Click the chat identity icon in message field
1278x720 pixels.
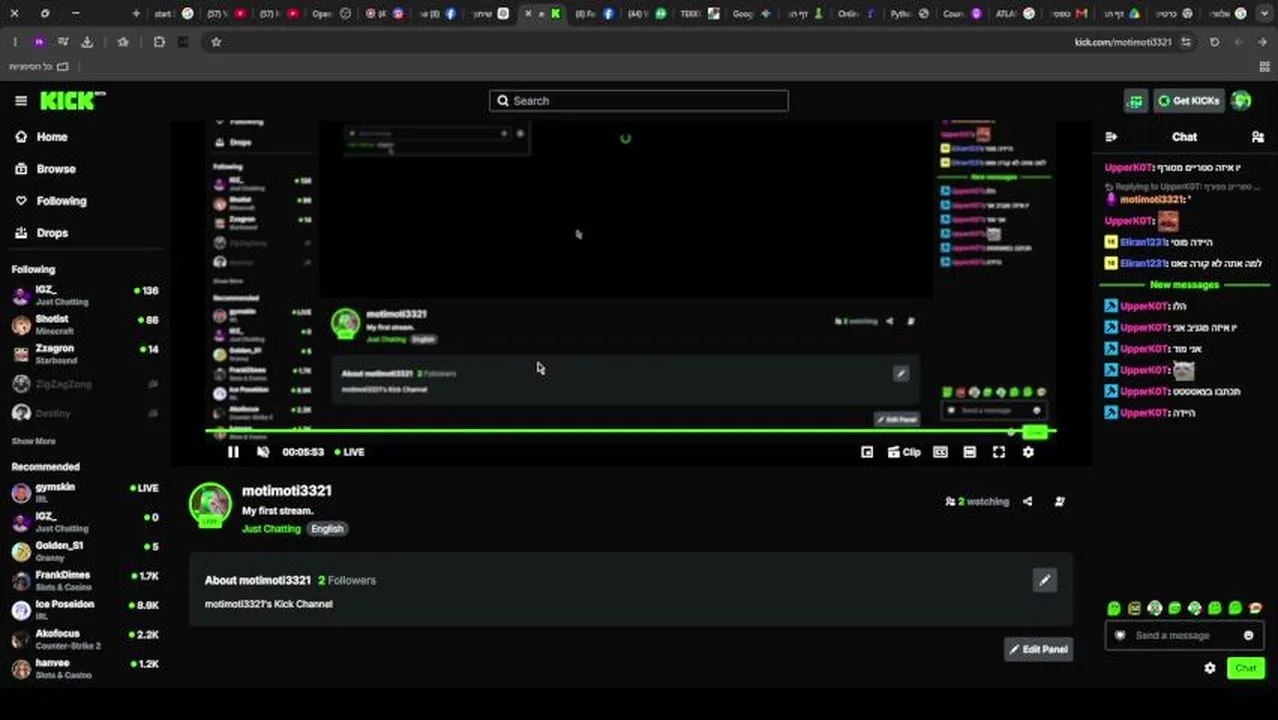[1120, 635]
